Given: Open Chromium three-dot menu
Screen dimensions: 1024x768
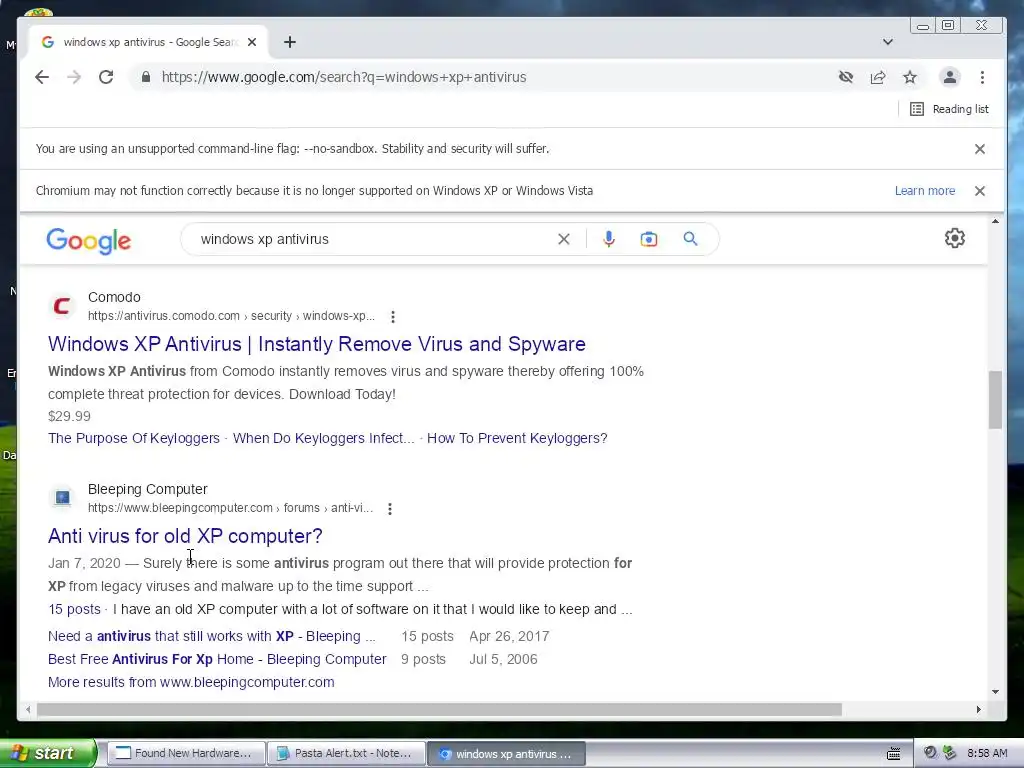Looking at the screenshot, I should click(x=982, y=77).
